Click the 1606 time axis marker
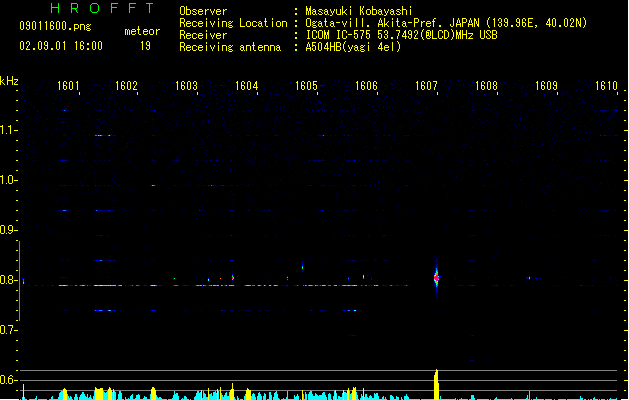This screenshot has height=400, width=629. point(366,86)
